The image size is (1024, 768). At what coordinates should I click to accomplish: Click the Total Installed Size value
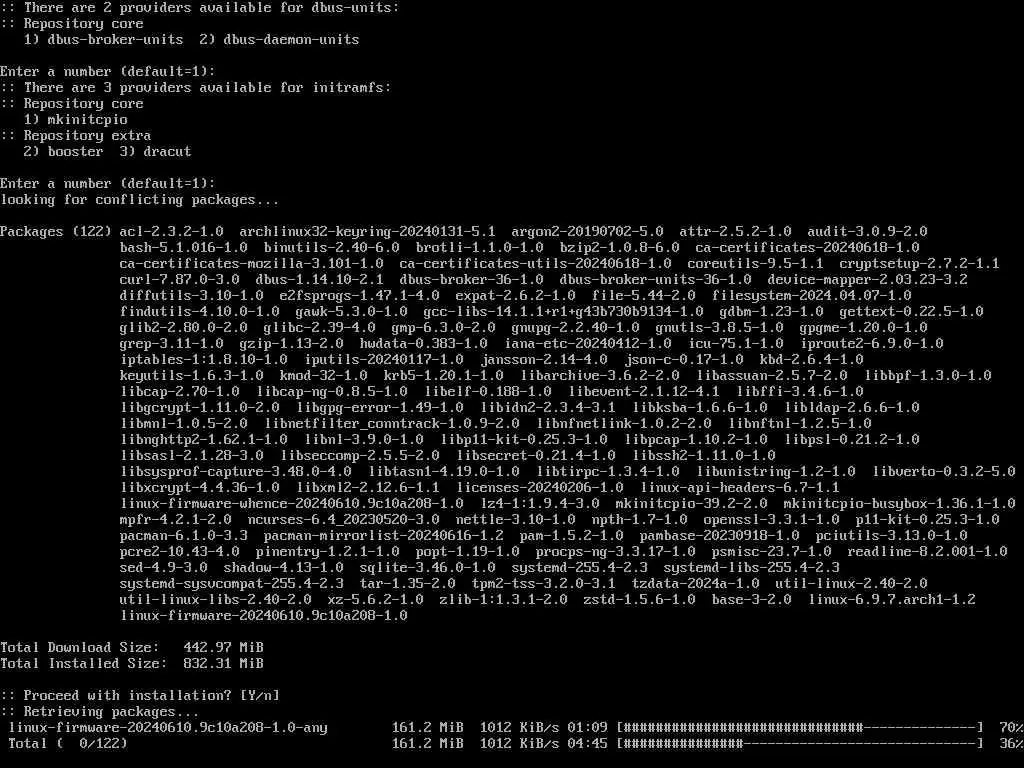223,664
